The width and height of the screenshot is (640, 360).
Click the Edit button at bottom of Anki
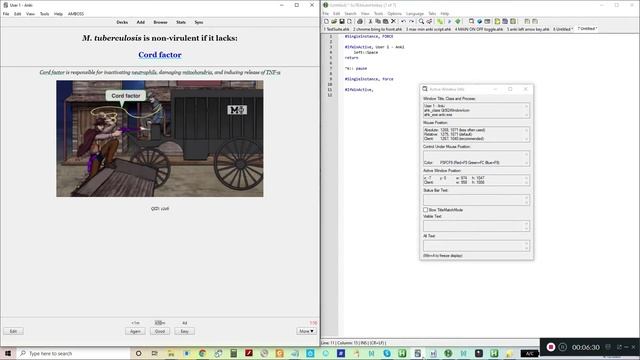pos(13,331)
